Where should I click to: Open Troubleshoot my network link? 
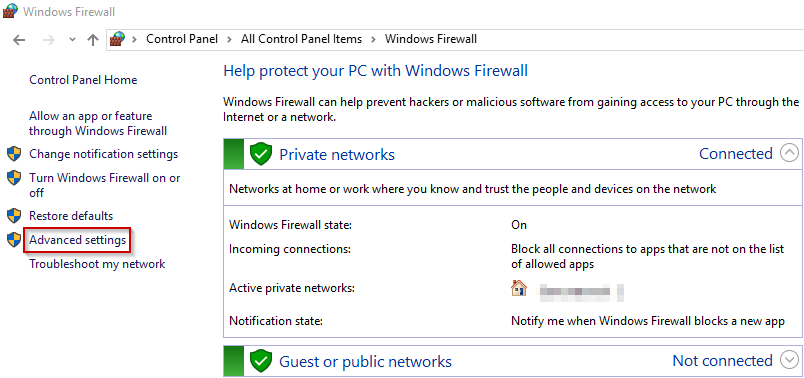pyautogui.click(x=97, y=264)
